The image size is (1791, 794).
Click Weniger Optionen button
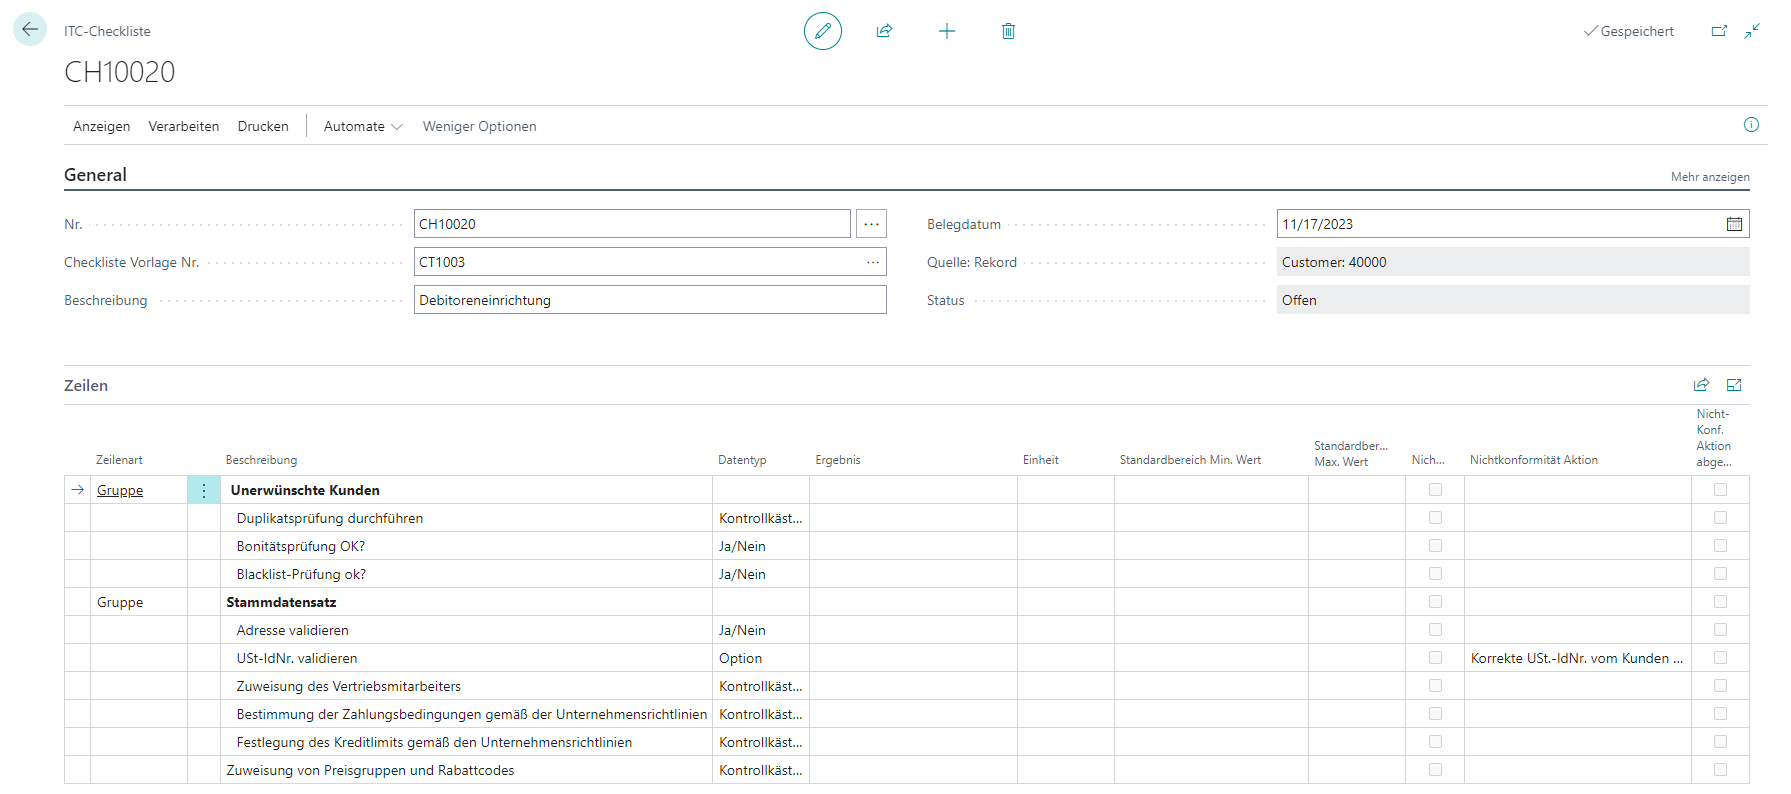[x=479, y=126]
